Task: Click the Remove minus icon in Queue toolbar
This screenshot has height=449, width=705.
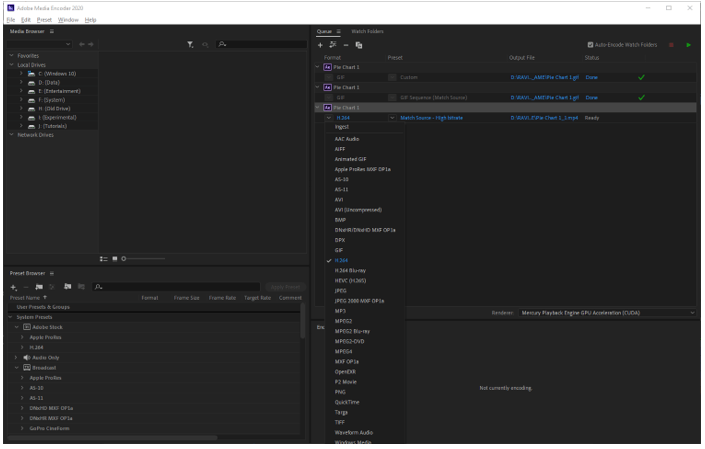Action: 346,45
